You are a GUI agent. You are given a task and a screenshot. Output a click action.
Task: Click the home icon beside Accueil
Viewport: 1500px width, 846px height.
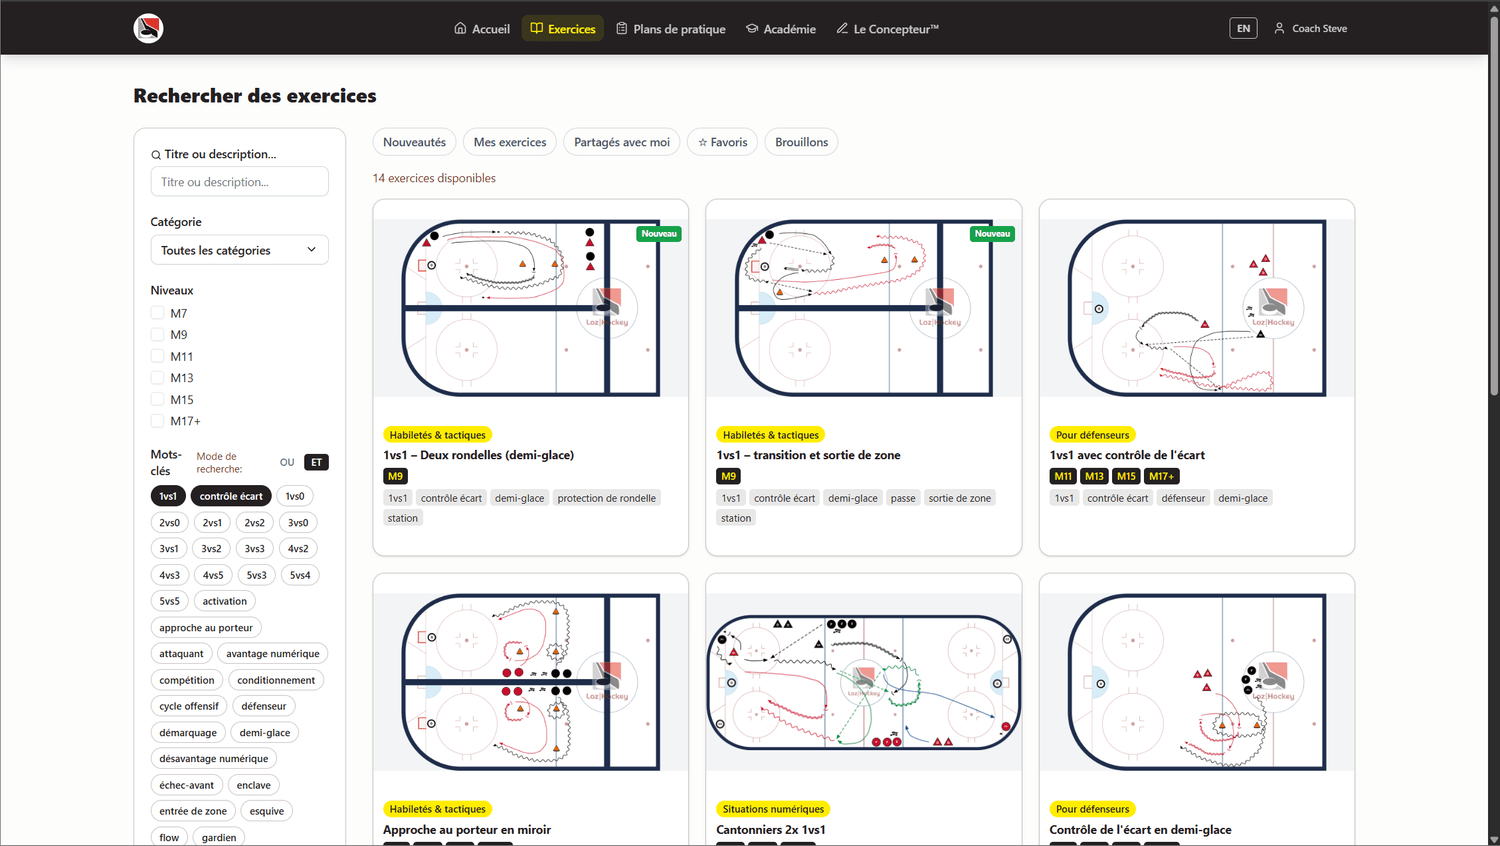coord(460,28)
